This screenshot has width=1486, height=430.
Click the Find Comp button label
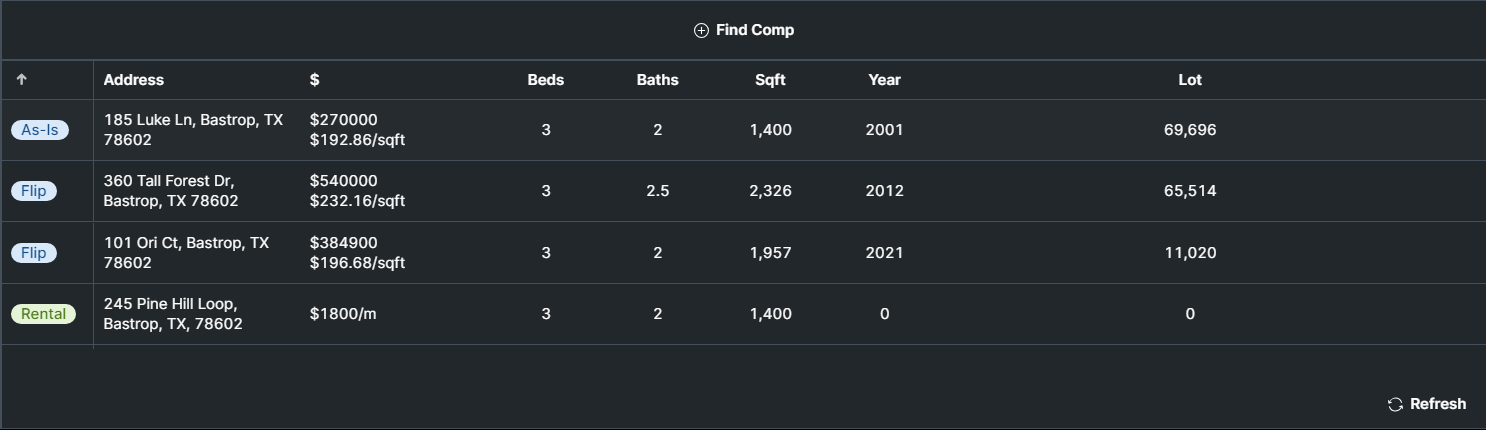755,30
